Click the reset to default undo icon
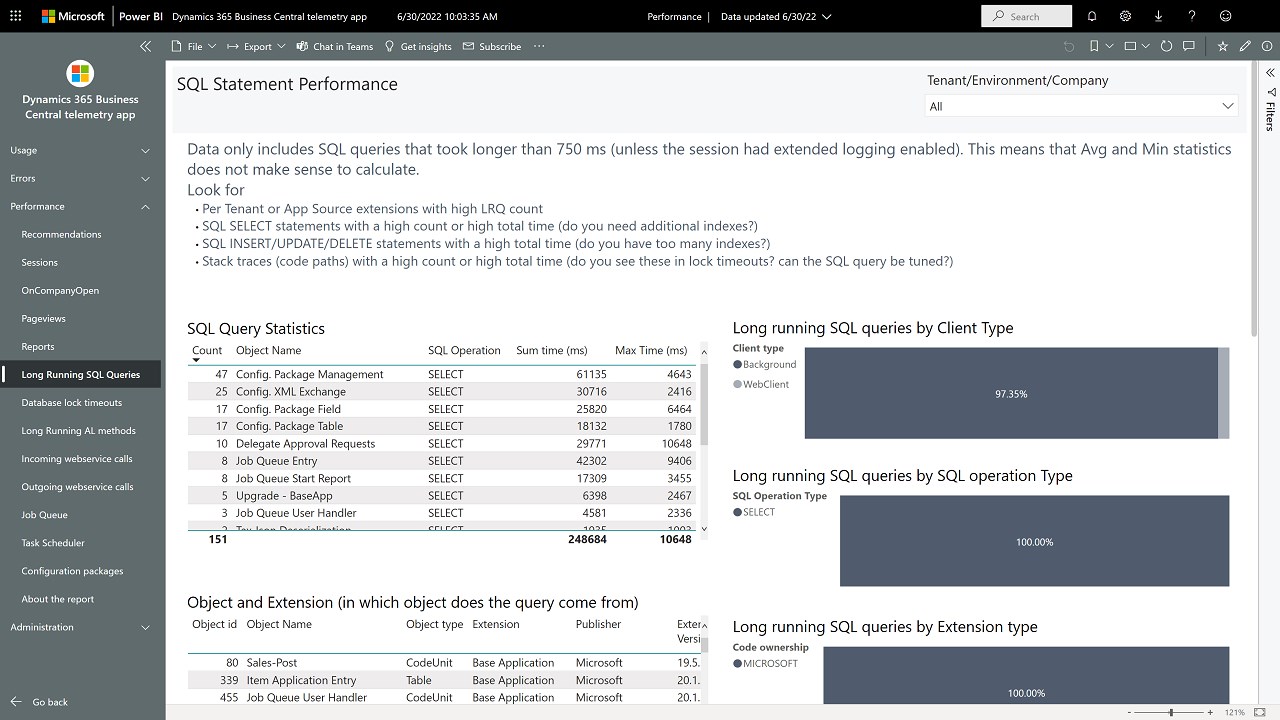1280x720 pixels. (1069, 46)
